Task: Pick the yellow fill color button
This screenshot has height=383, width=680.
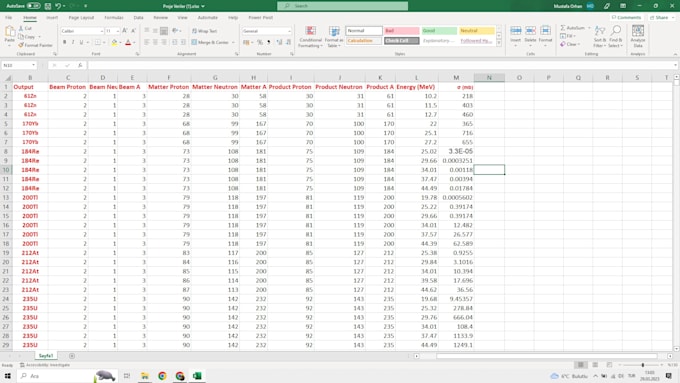Action: pos(114,43)
